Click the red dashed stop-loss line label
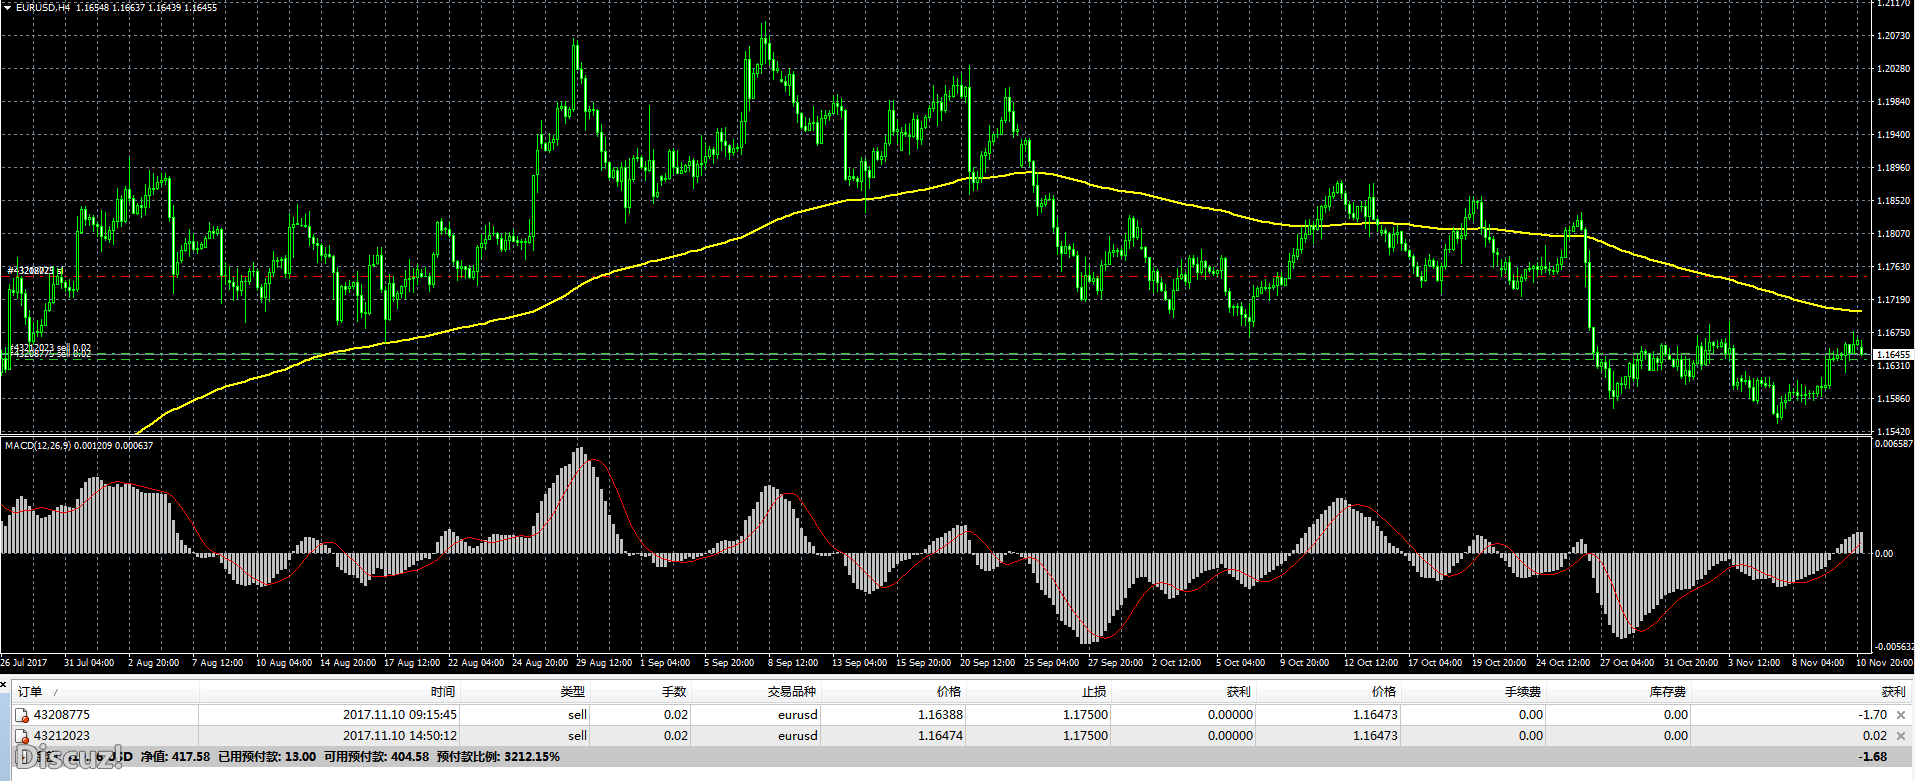 click(x=36, y=271)
